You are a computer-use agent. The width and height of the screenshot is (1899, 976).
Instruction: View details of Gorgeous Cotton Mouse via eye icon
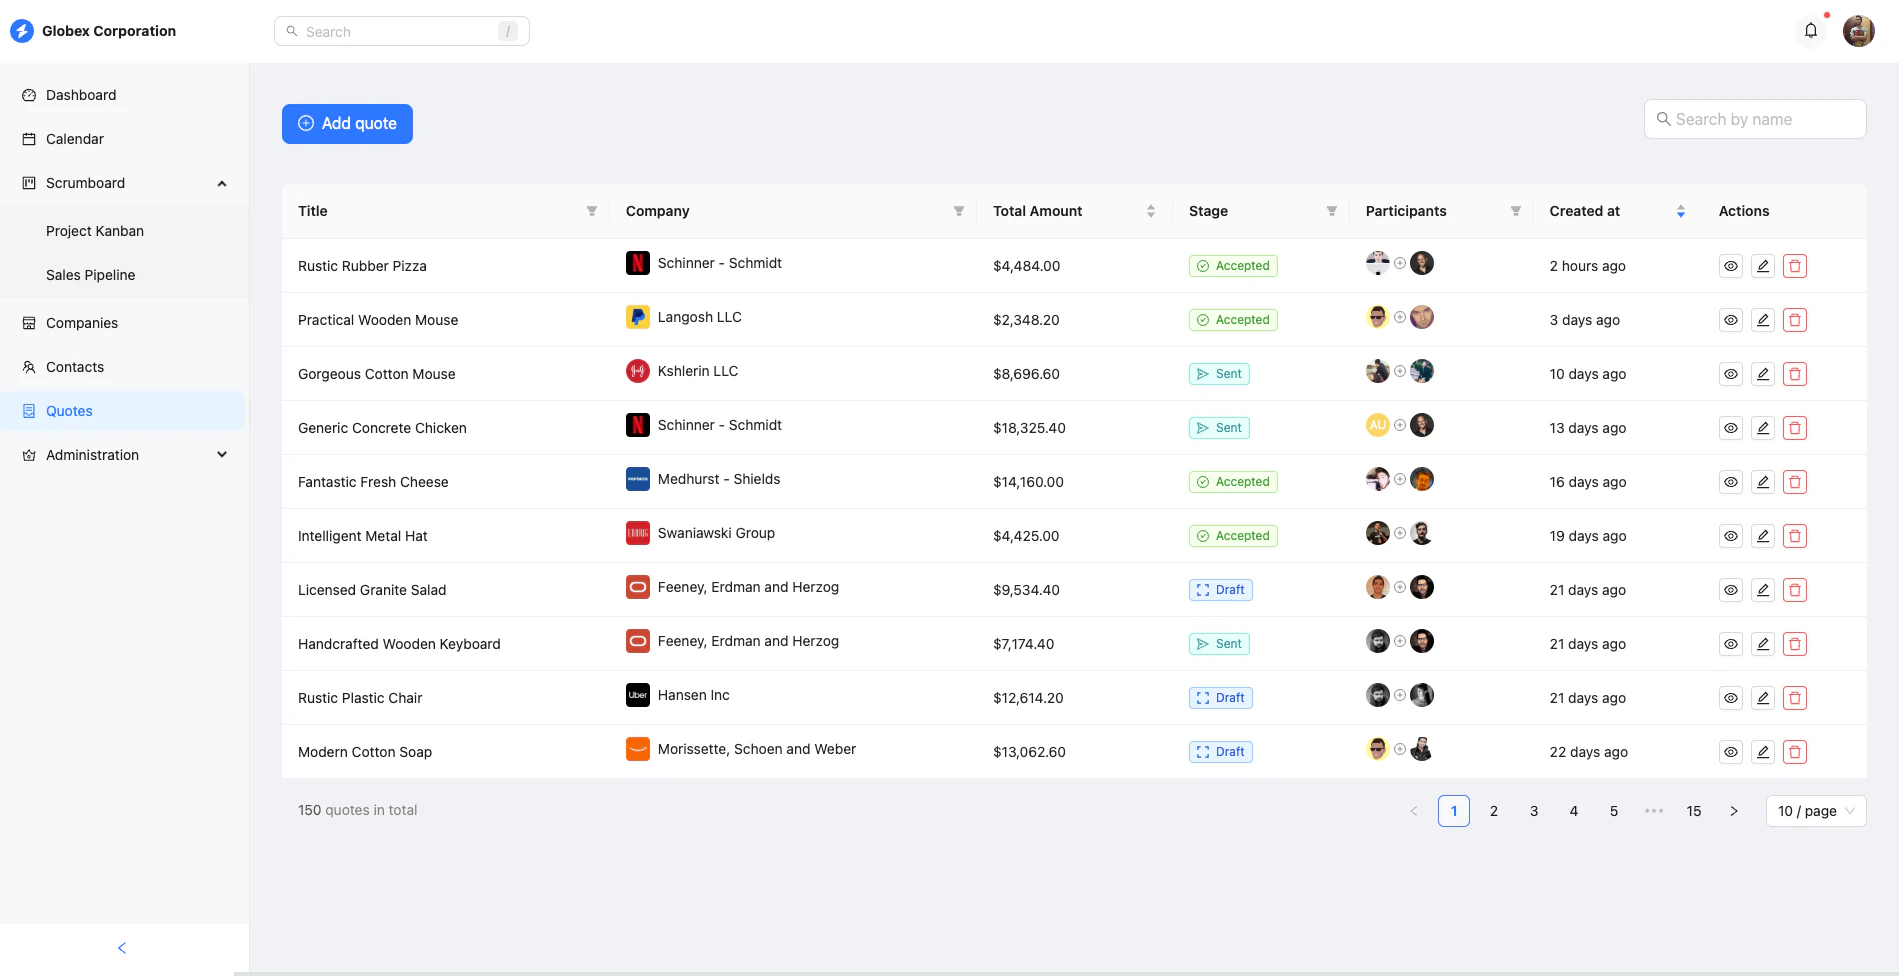(x=1731, y=373)
